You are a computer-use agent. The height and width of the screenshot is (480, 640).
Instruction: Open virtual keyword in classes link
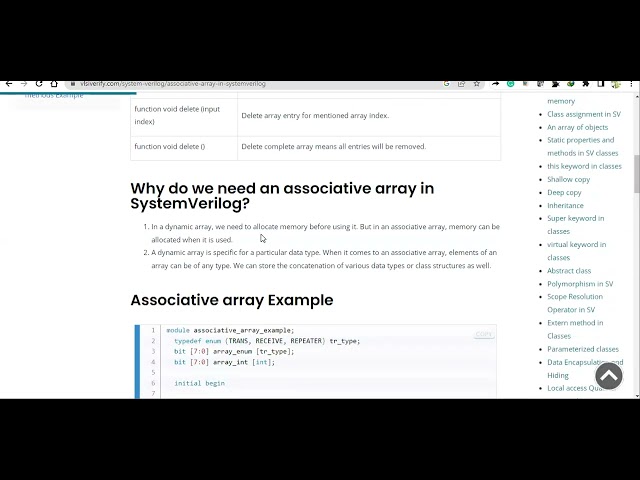click(x=576, y=251)
